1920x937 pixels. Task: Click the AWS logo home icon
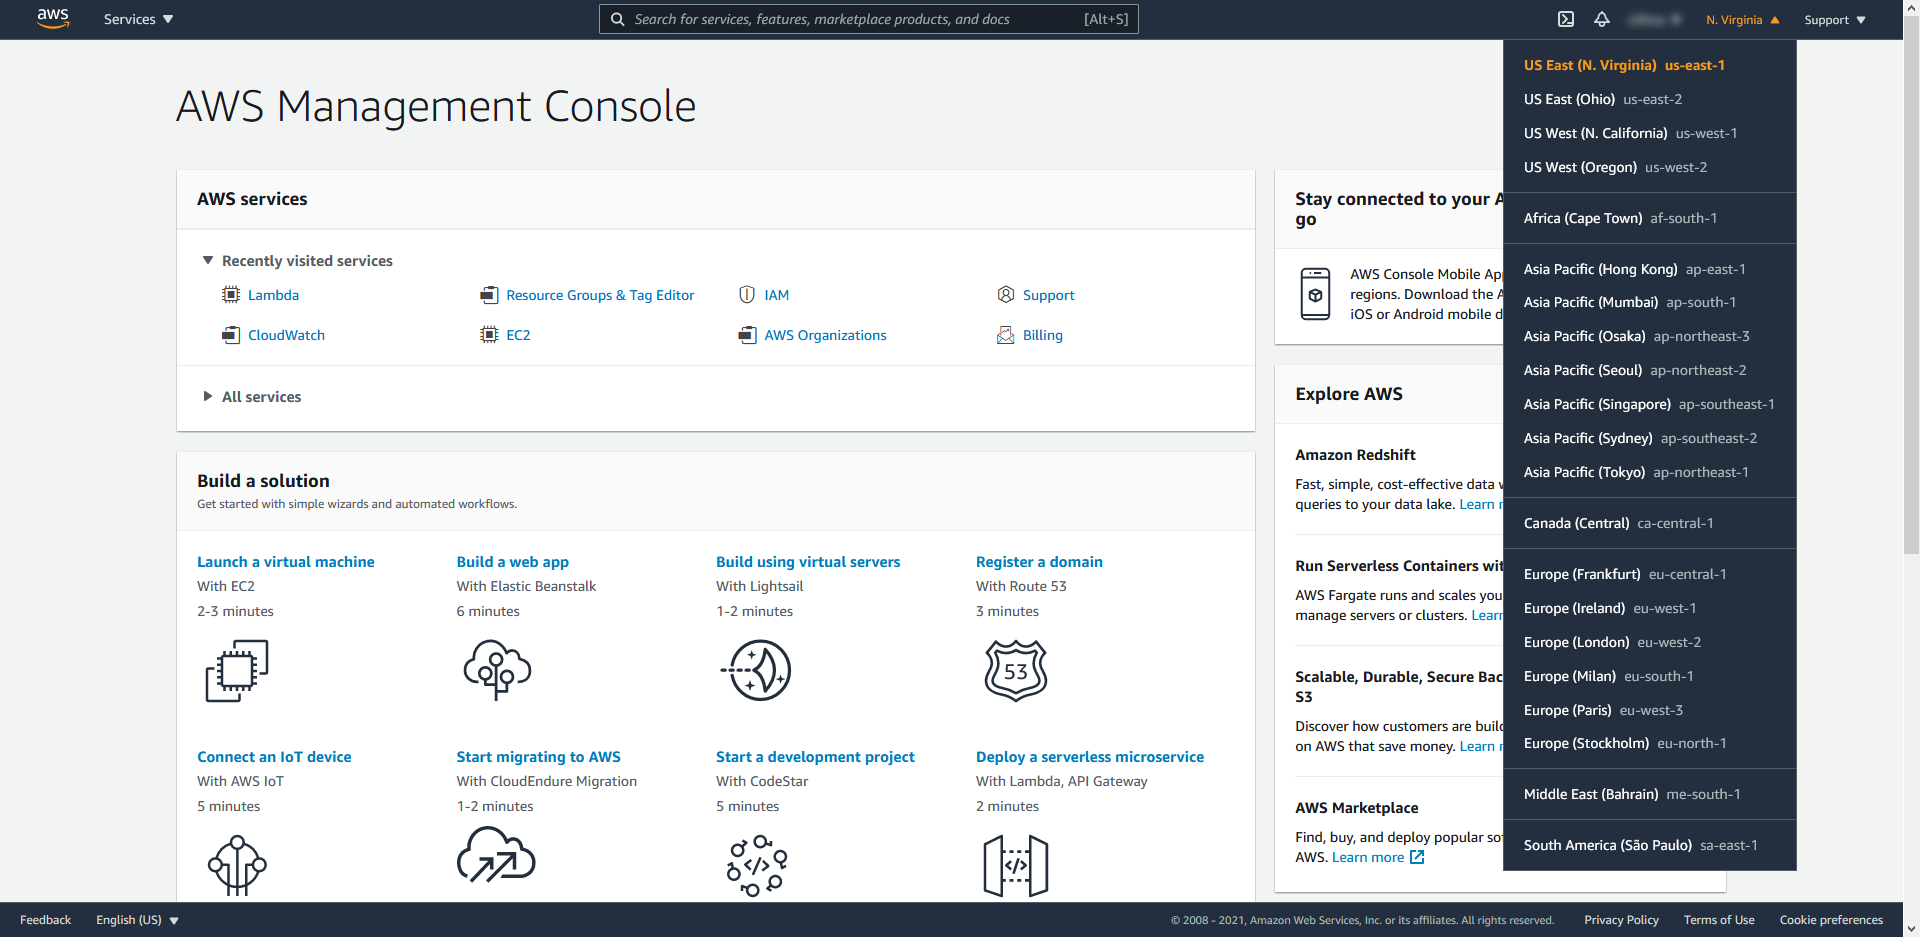[53, 19]
